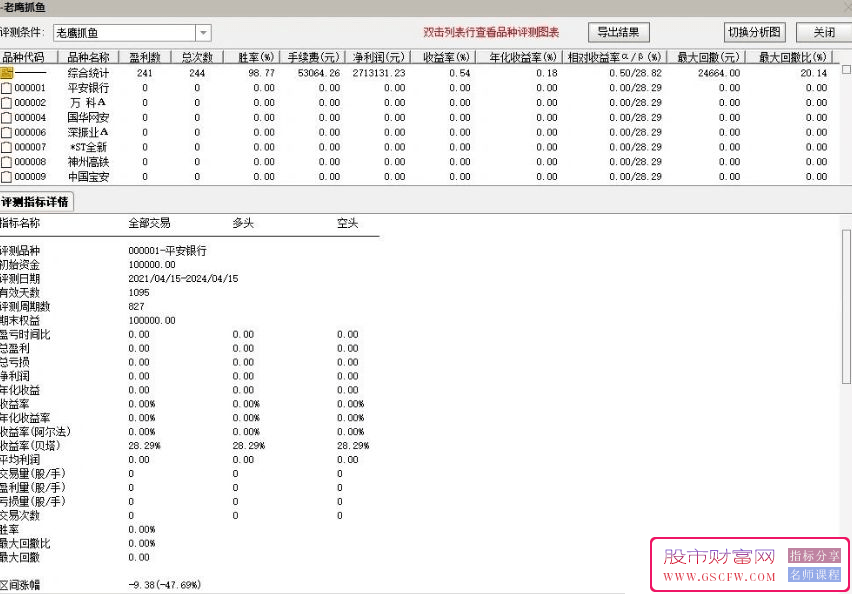Sort by 年化收益率(%) column header
Viewport: 852px width, 594px height.
point(519,57)
